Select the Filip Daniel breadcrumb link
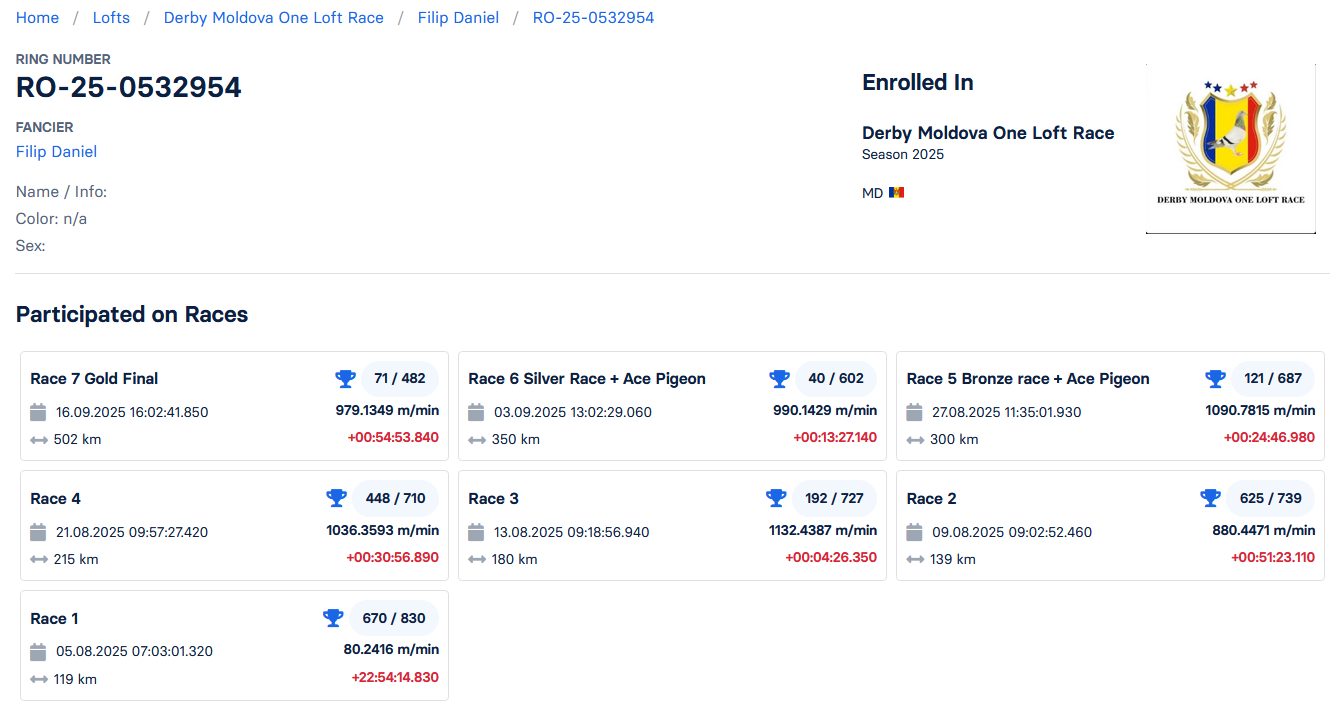Screen dimensions: 1340x716 (458, 18)
